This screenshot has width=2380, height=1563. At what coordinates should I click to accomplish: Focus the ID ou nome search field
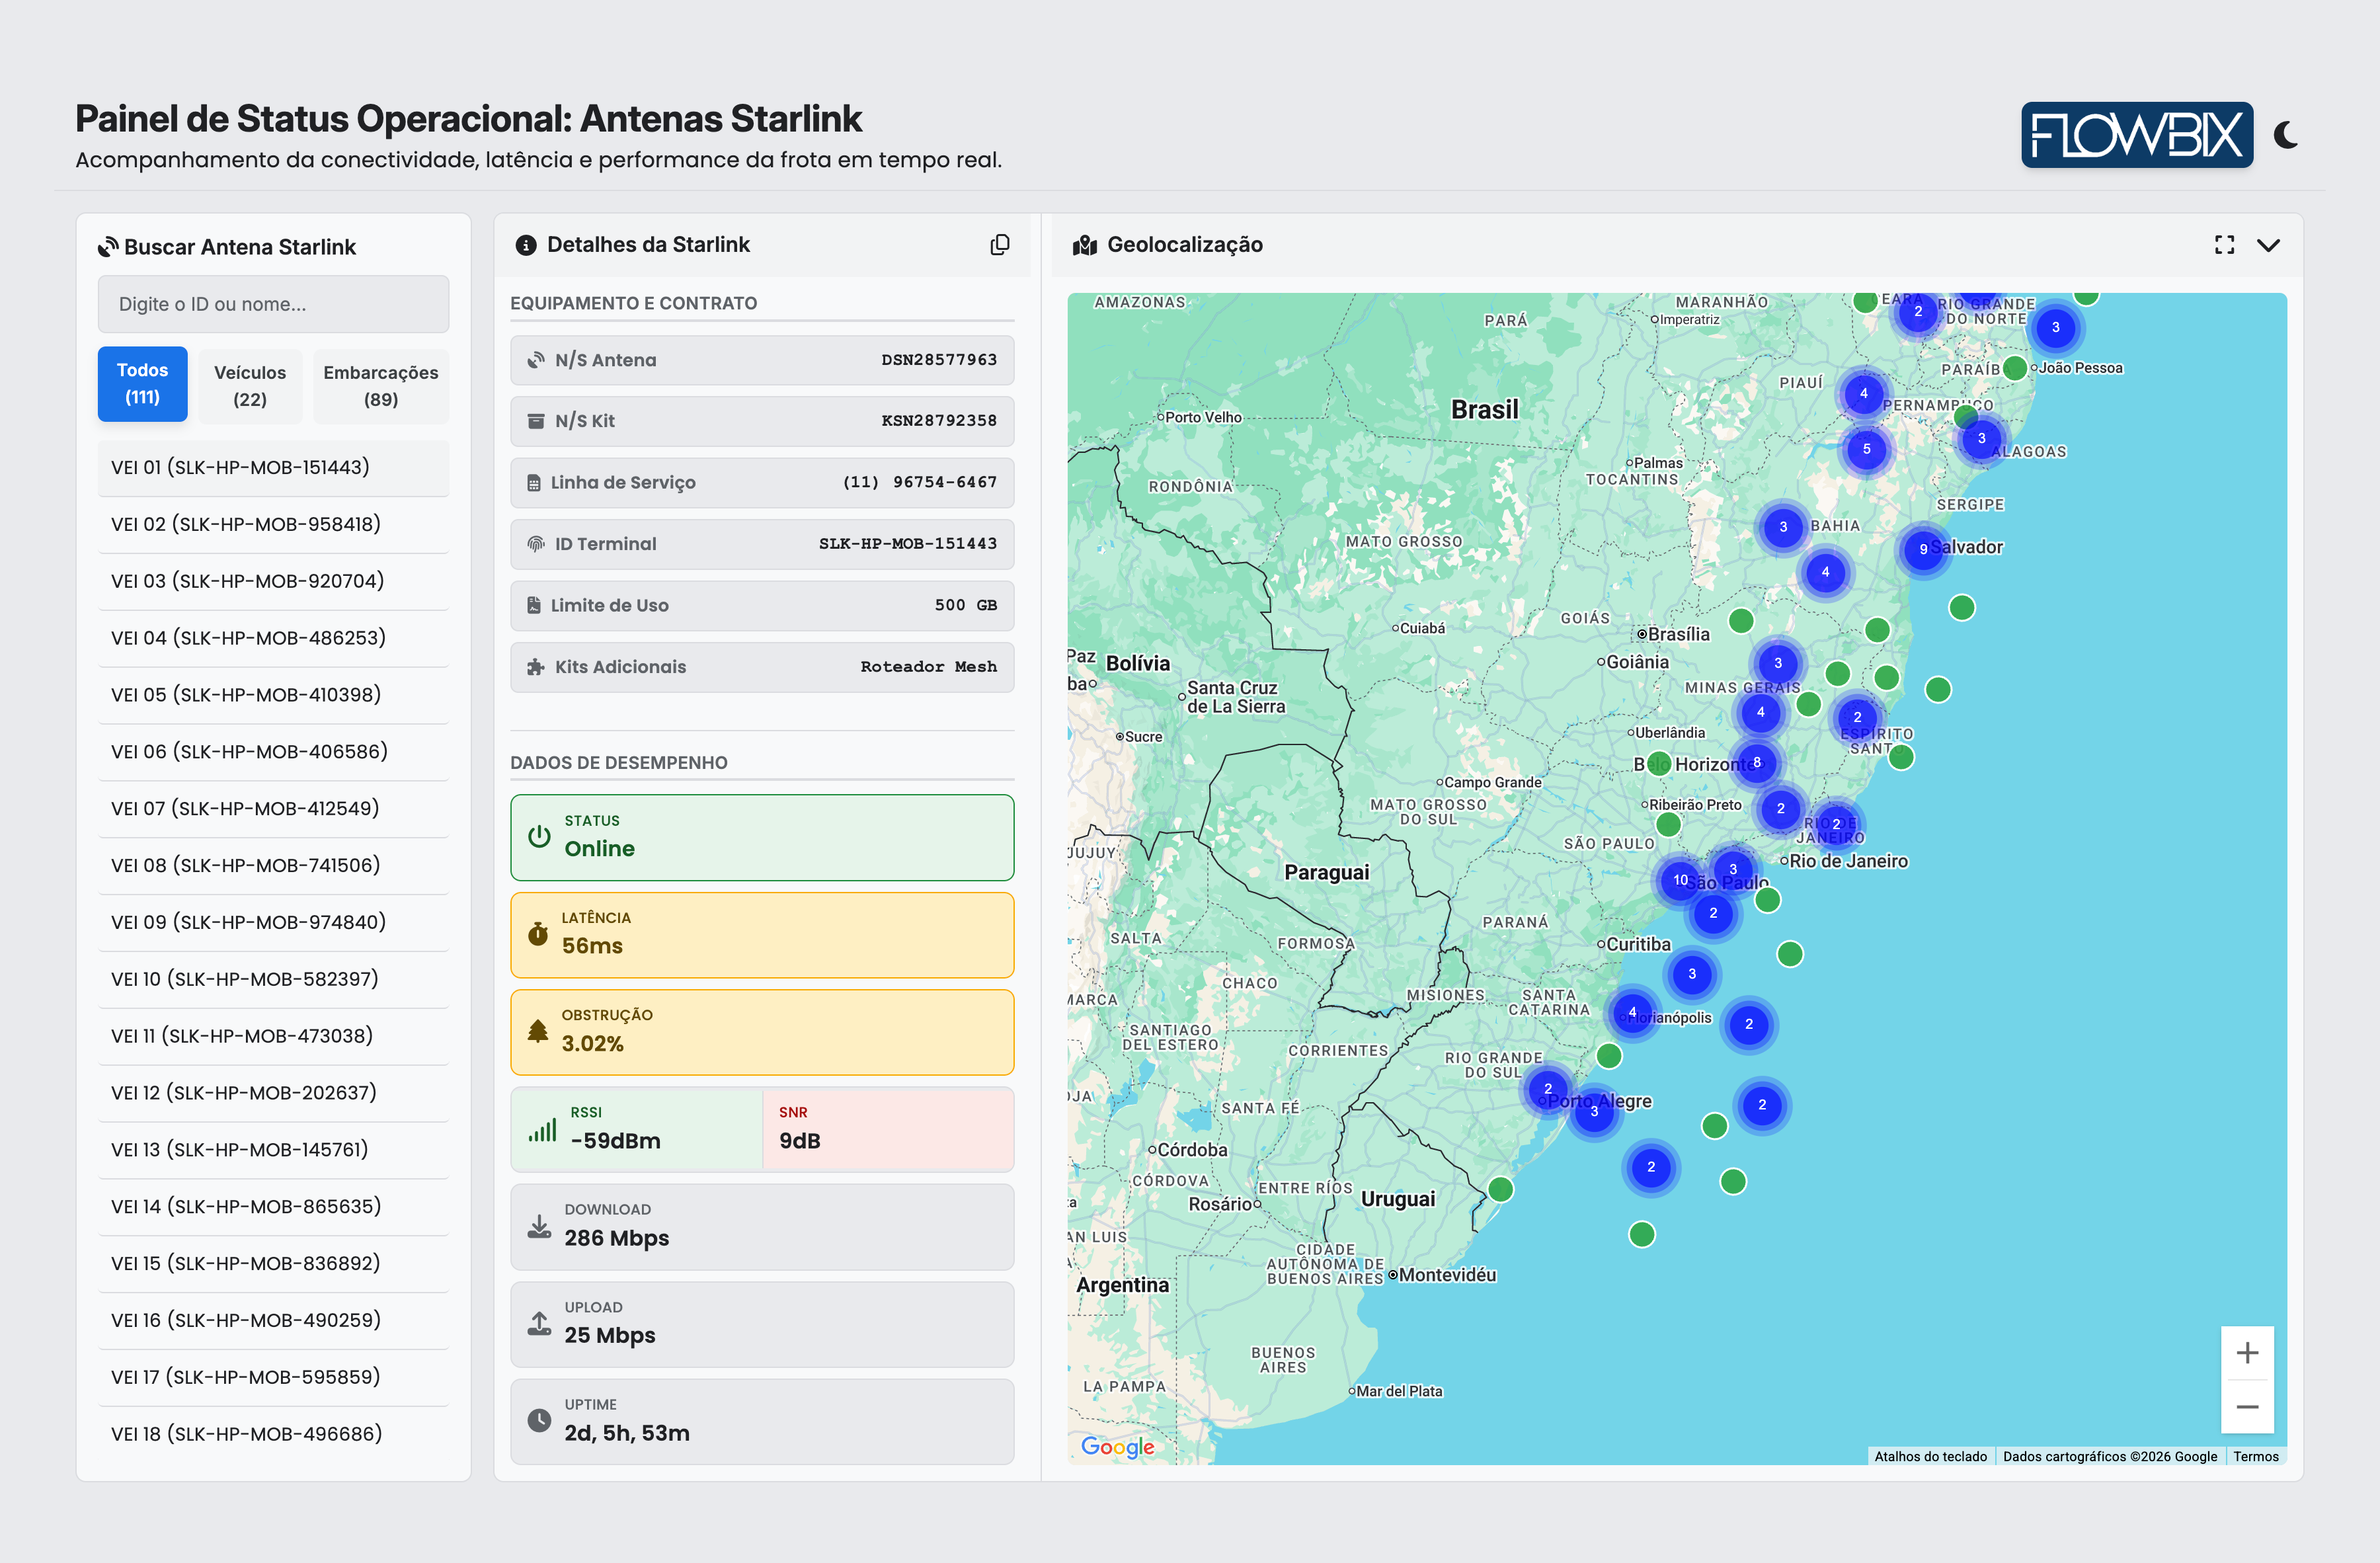pyautogui.click(x=273, y=304)
